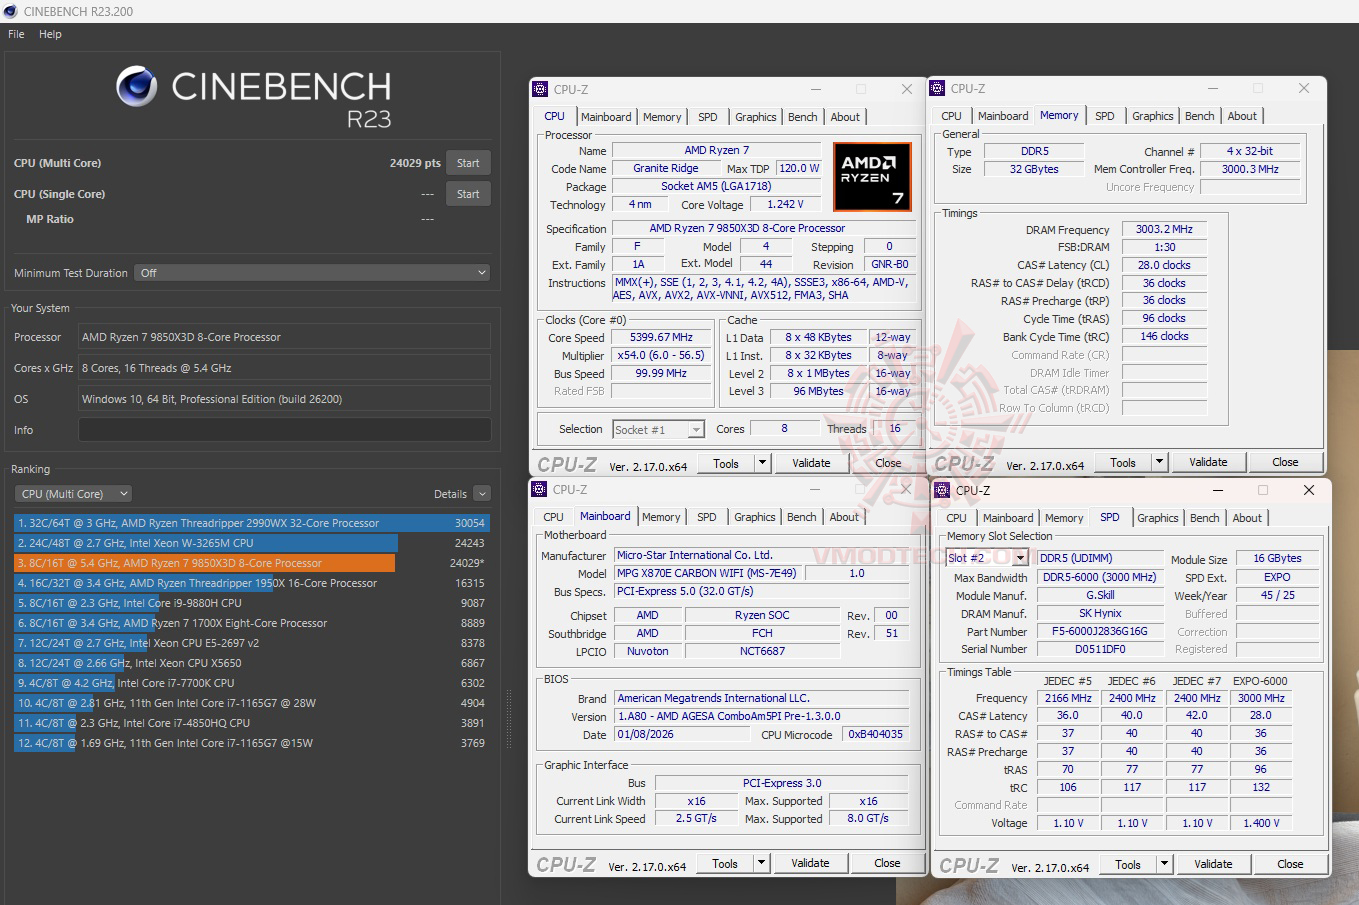1359x905 pixels.
Task: Click the Close button in the CPU-Z CPU window
Action: click(888, 463)
